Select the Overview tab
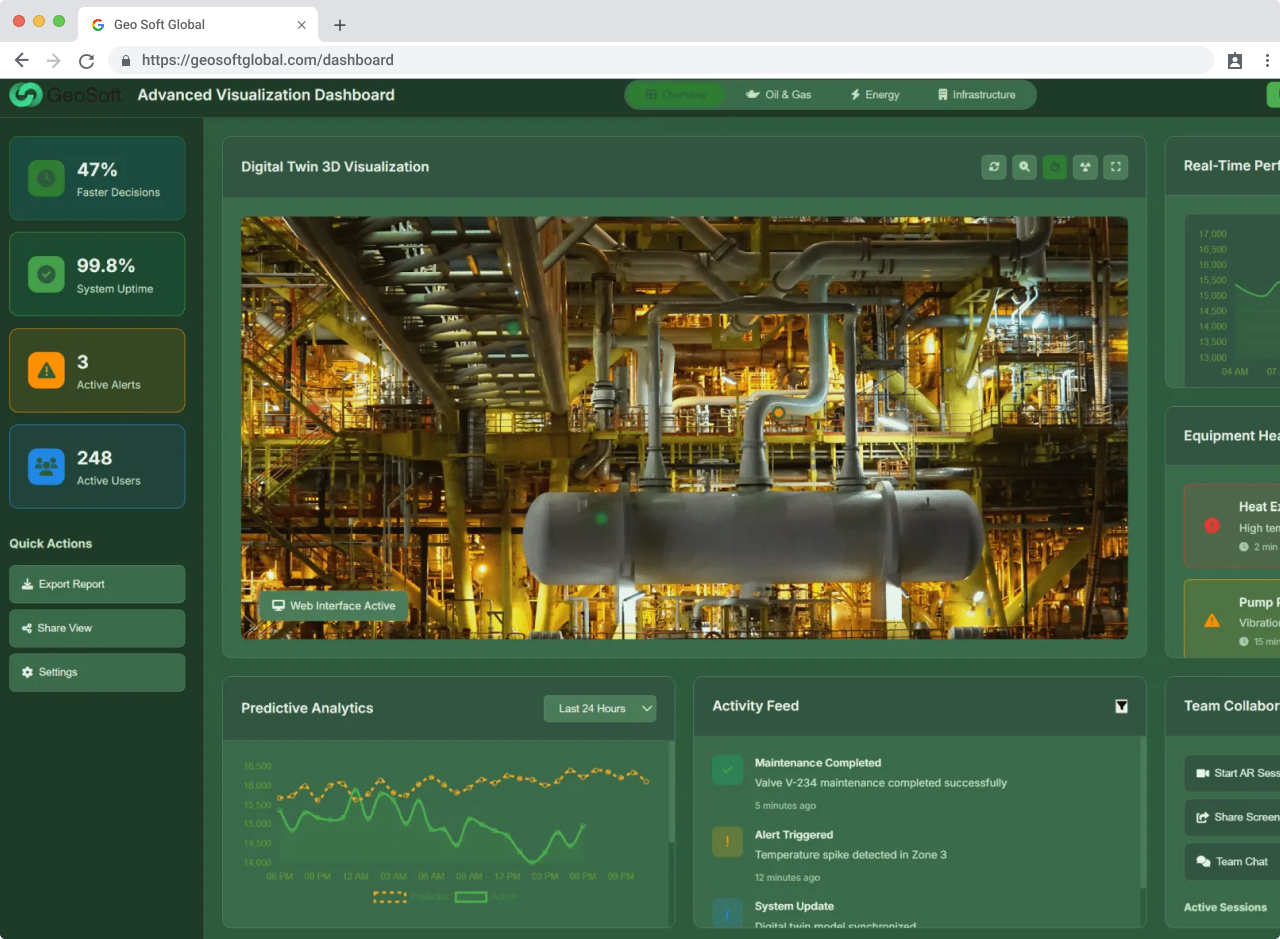 coord(676,95)
